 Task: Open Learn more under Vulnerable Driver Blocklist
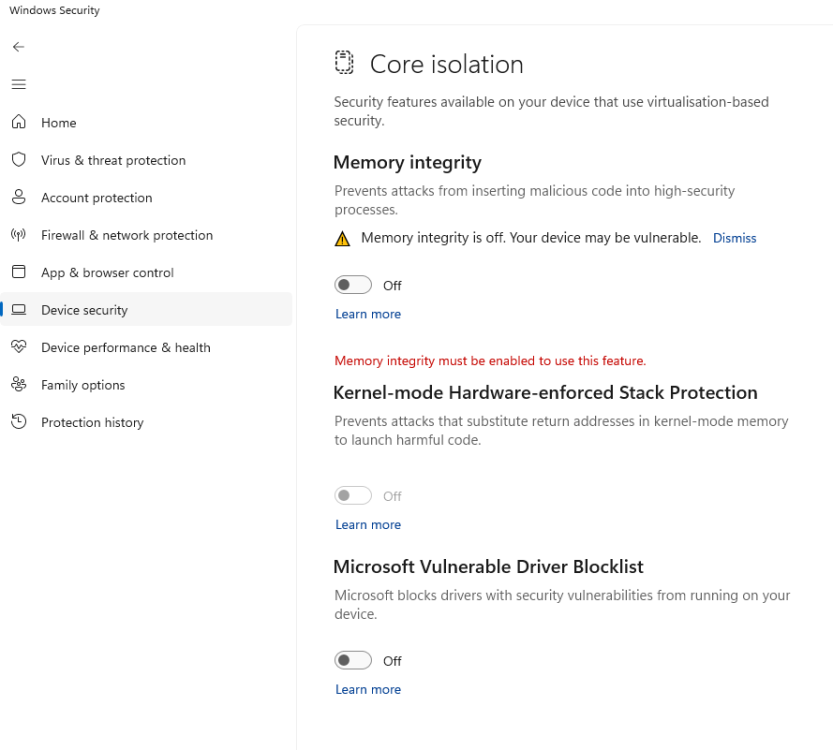[x=368, y=689]
